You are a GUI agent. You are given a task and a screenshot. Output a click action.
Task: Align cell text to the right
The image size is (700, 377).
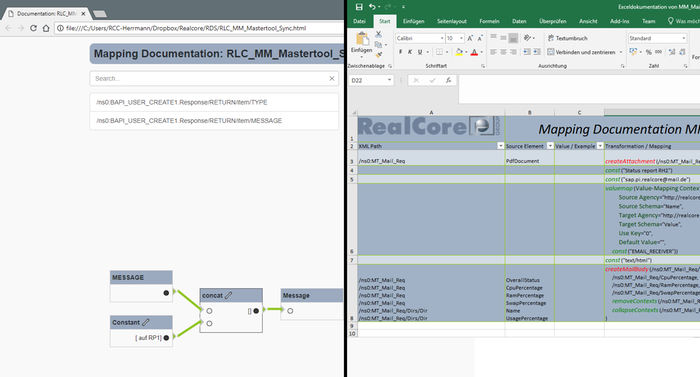(x=513, y=52)
